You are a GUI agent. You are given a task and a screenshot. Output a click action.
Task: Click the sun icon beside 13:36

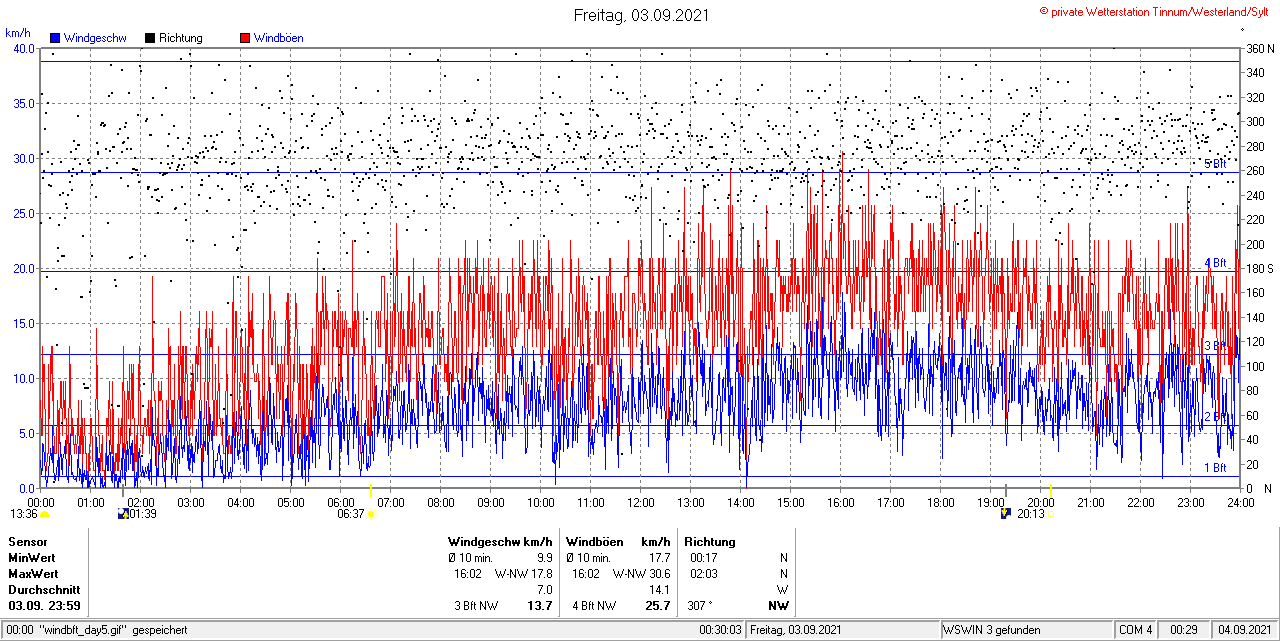coord(44,514)
